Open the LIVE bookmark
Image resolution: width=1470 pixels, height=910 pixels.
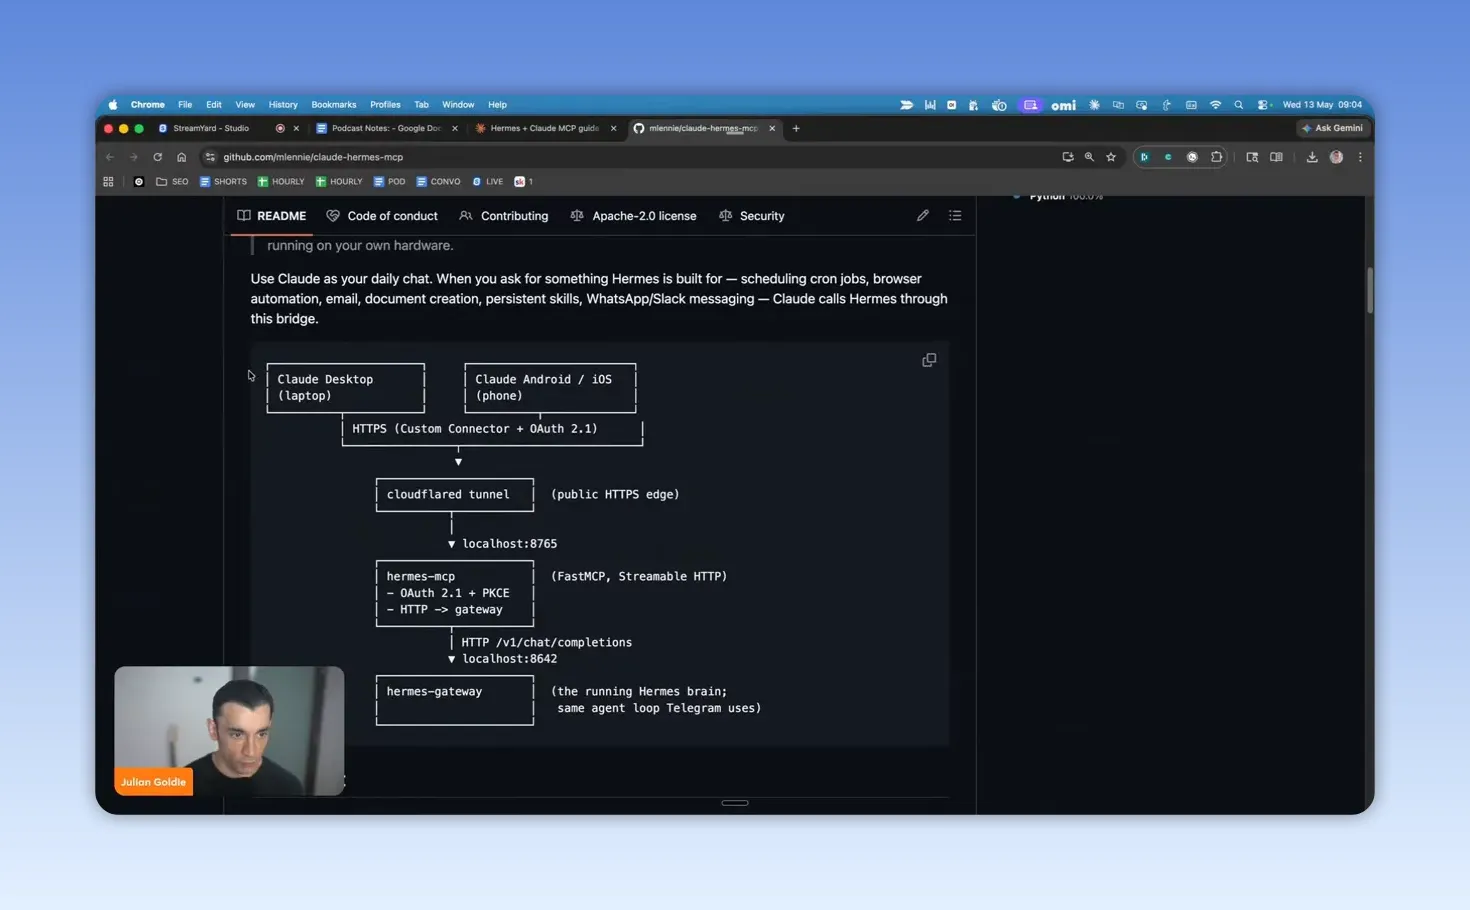[487, 182]
